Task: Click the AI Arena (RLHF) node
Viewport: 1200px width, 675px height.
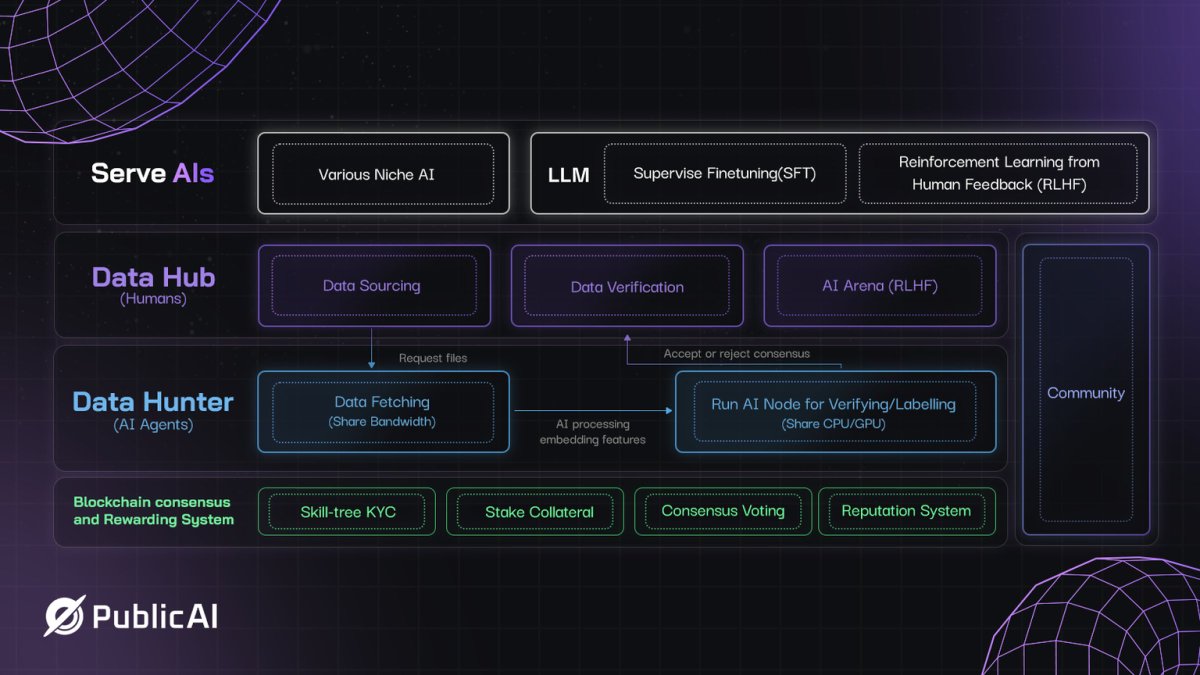Action: [879, 286]
